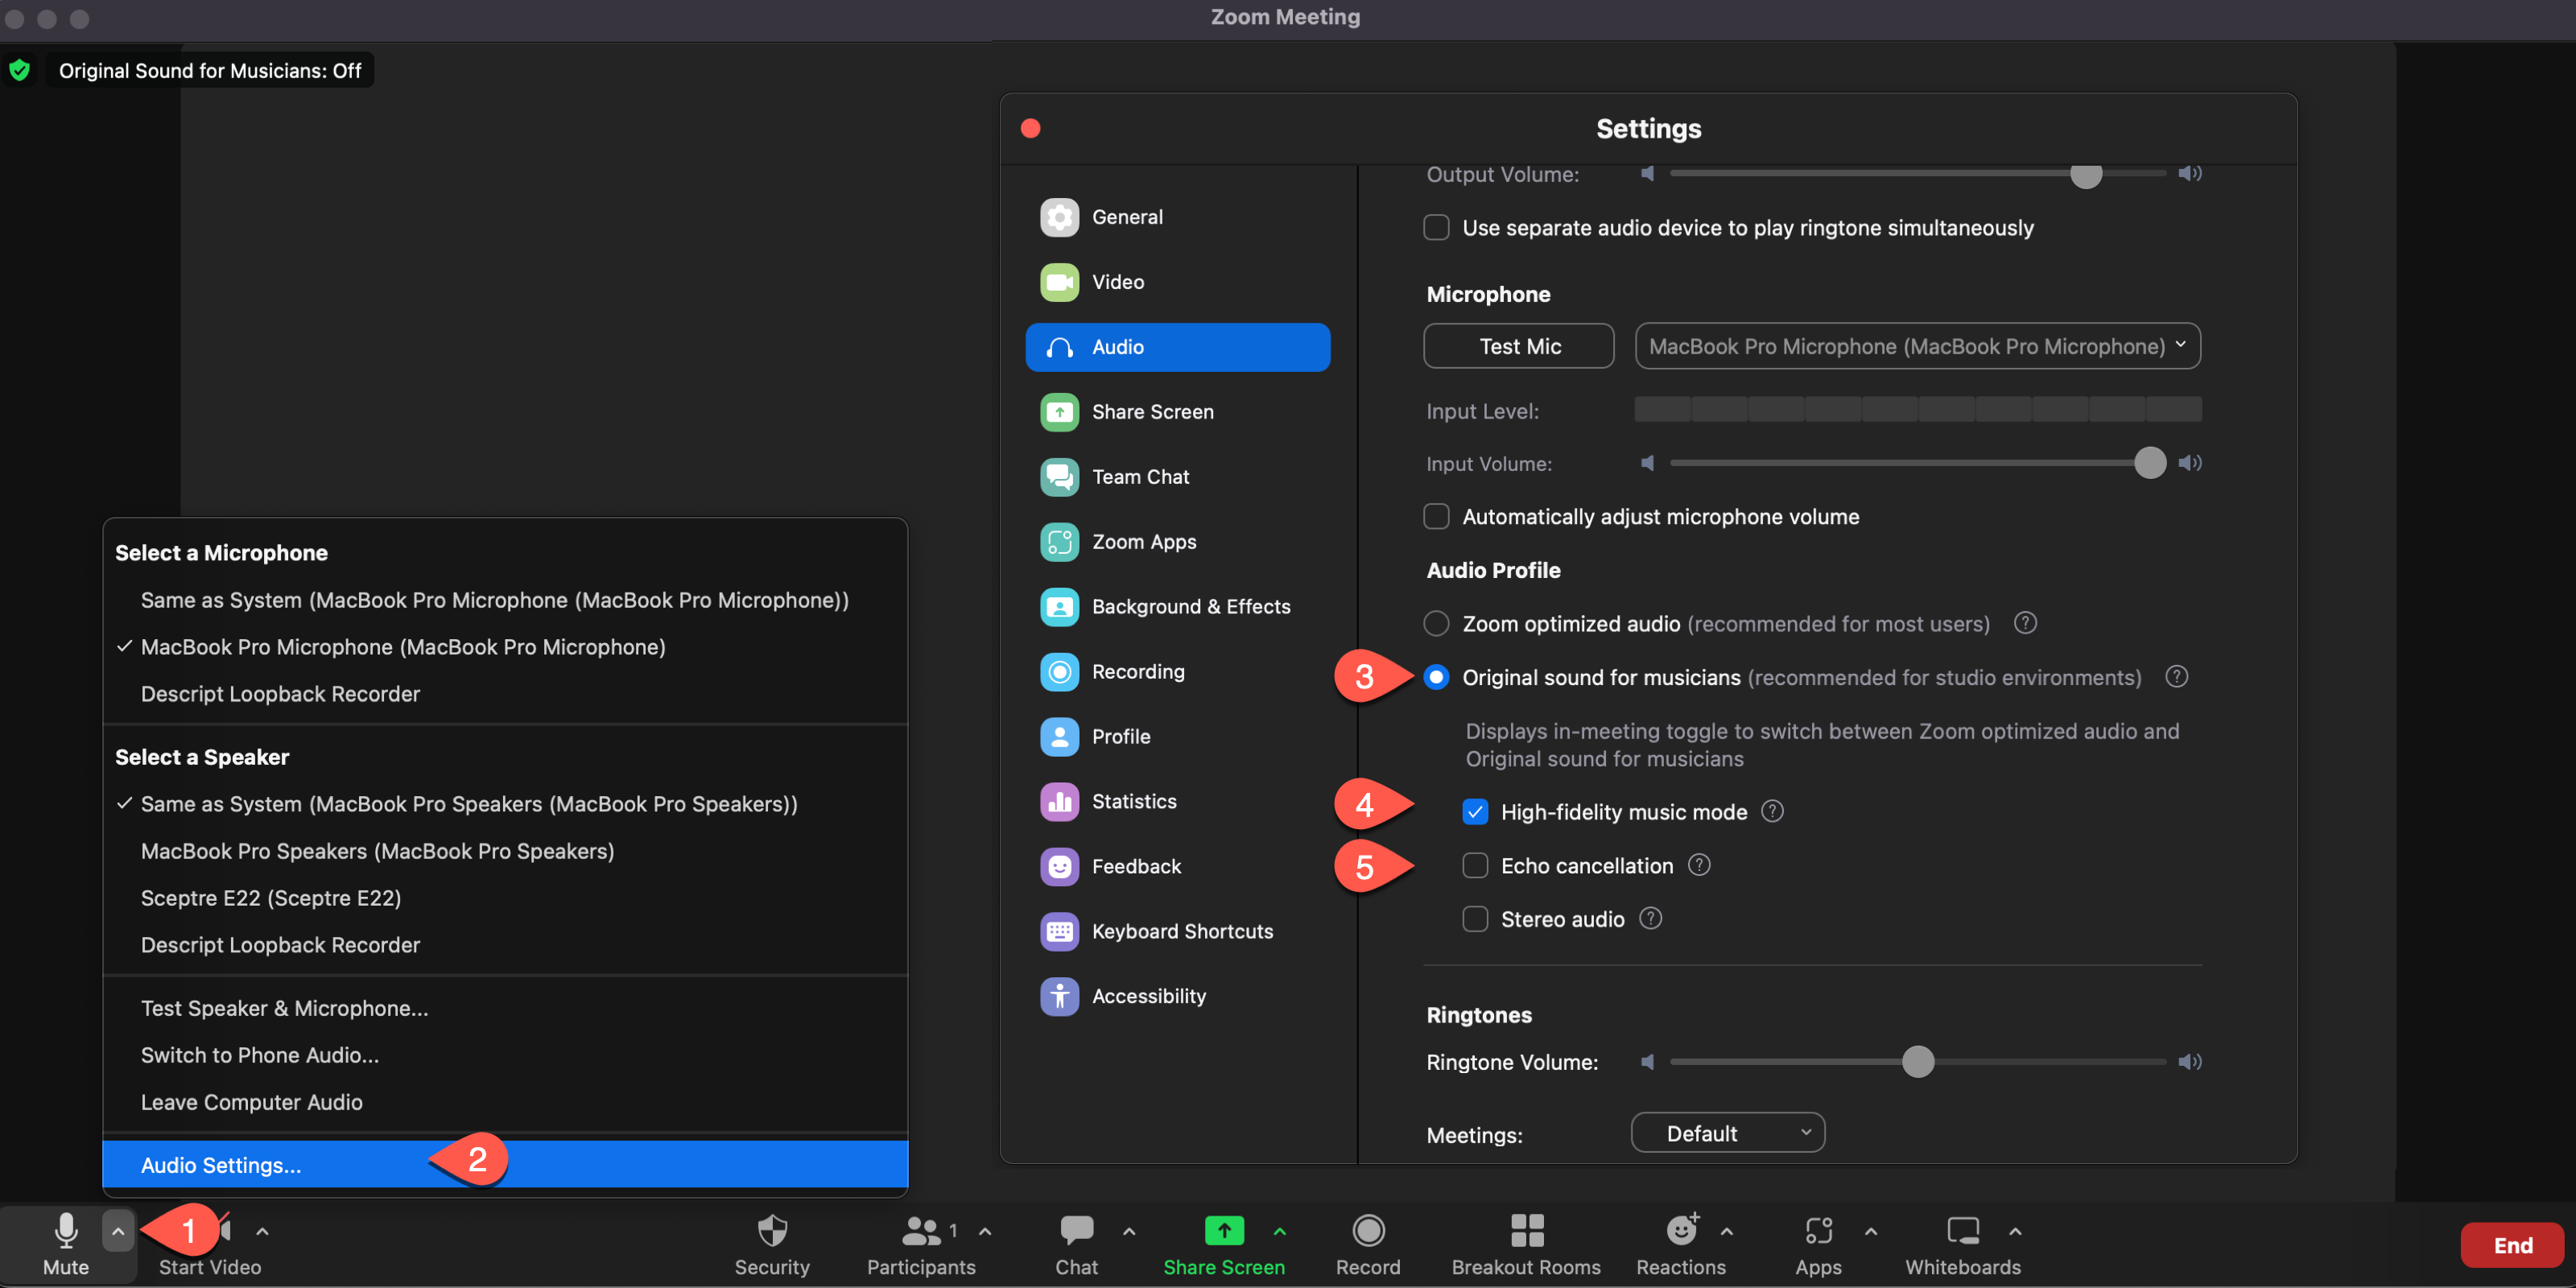Screen dimensions: 2576x1288
Task: Select Zoom optimized audio radio button
Action: (1436, 623)
